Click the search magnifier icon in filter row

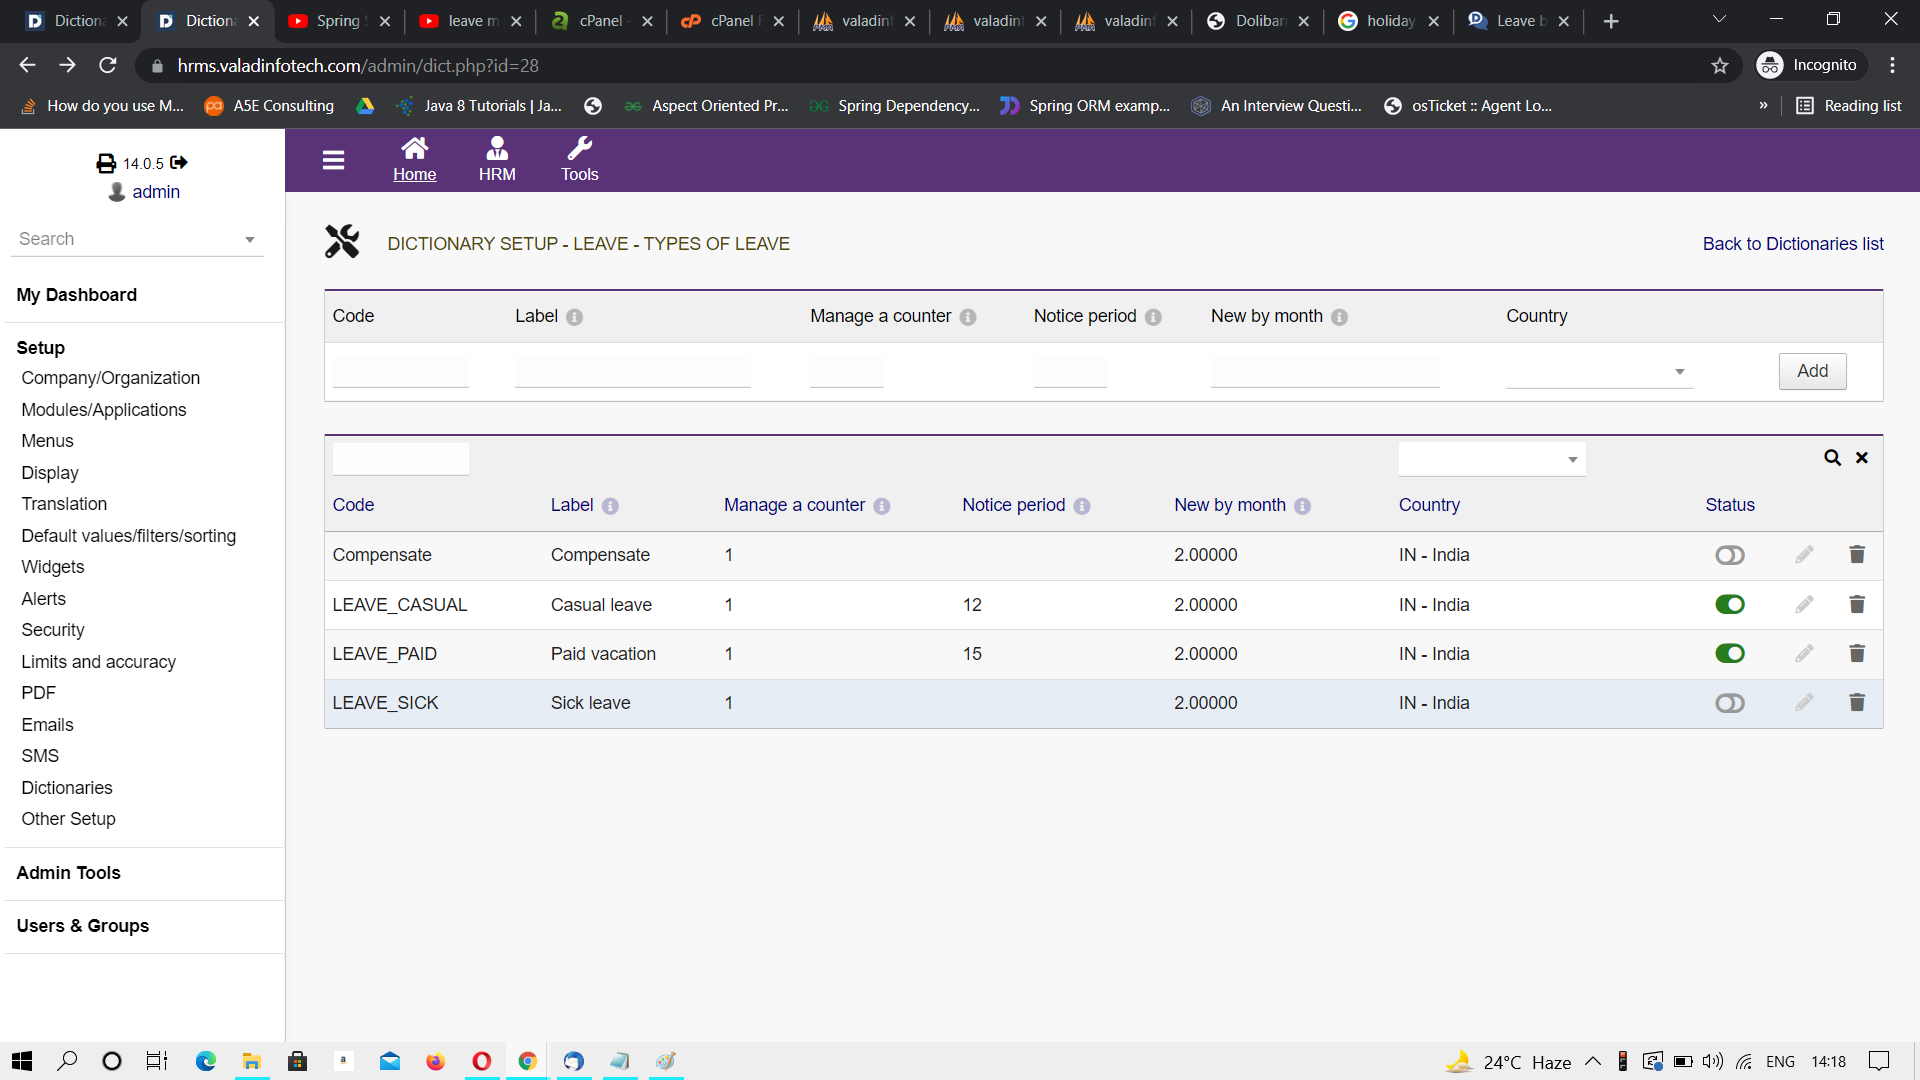pos(1832,458)
